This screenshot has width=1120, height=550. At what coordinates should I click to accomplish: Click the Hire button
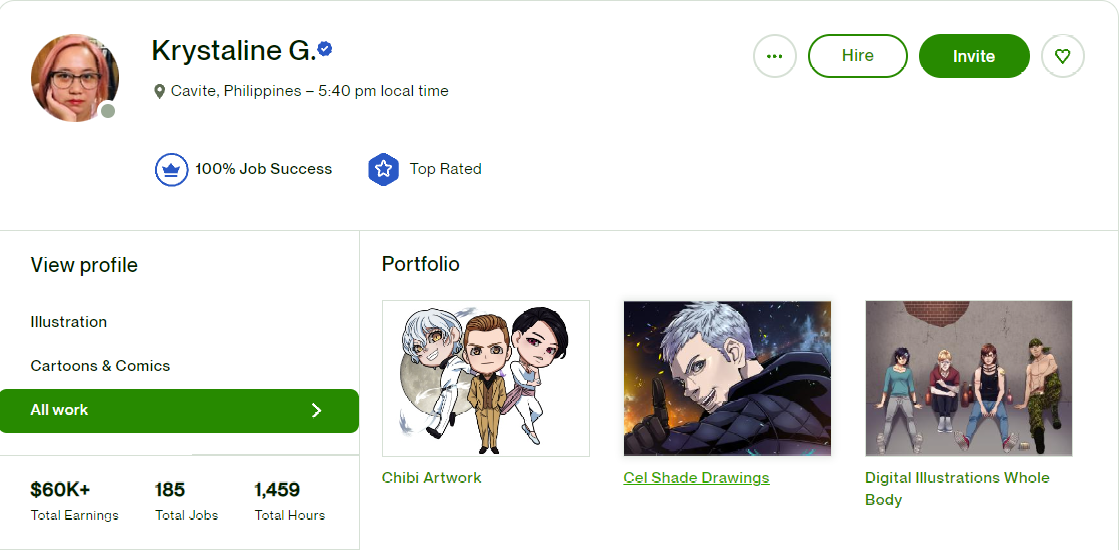858,56
